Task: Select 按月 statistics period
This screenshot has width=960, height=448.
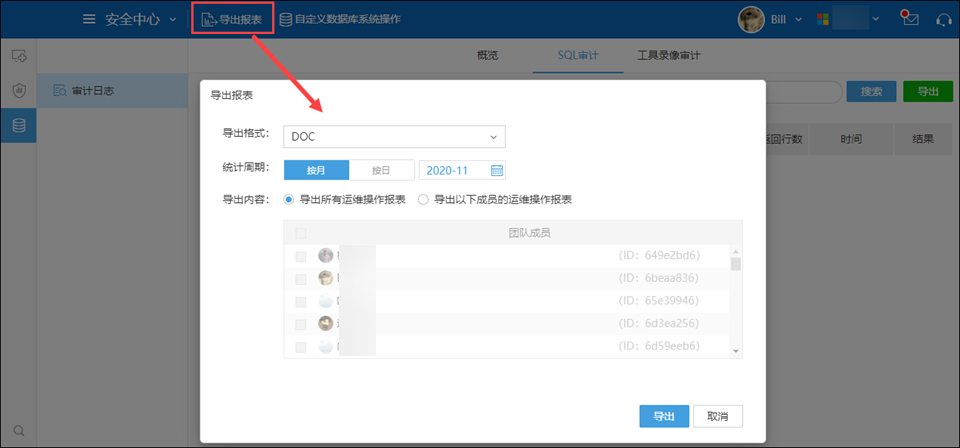Action: 317,170
